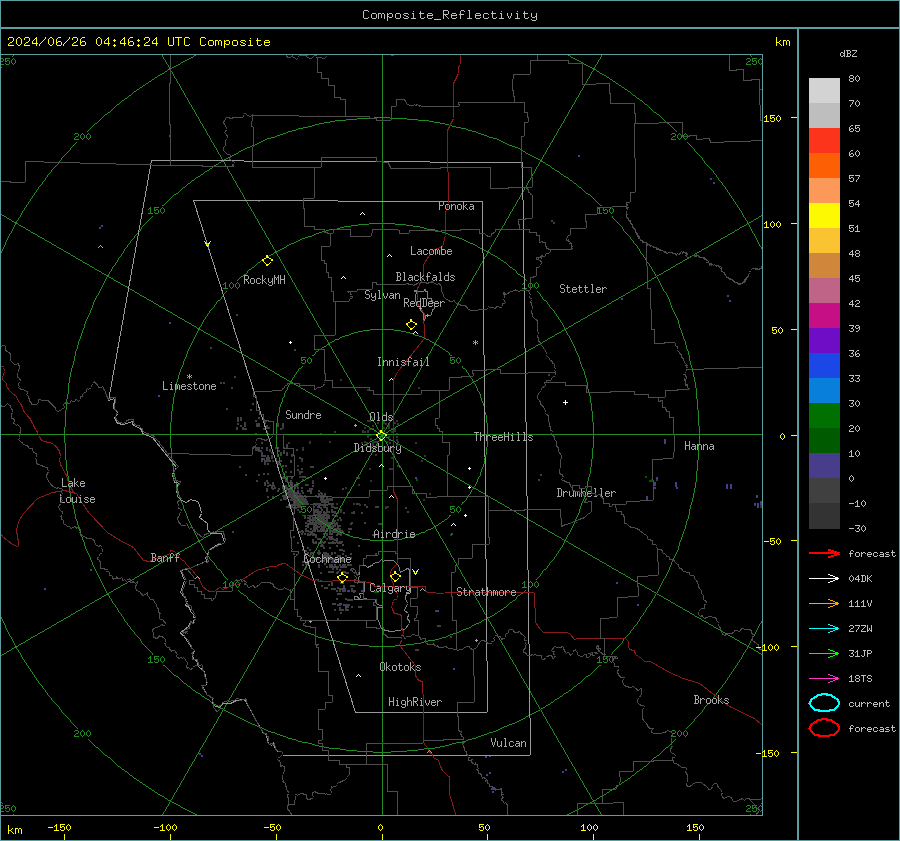Select the white 04DK arrow symbol
900x841 pixels.
click(824, 578)
